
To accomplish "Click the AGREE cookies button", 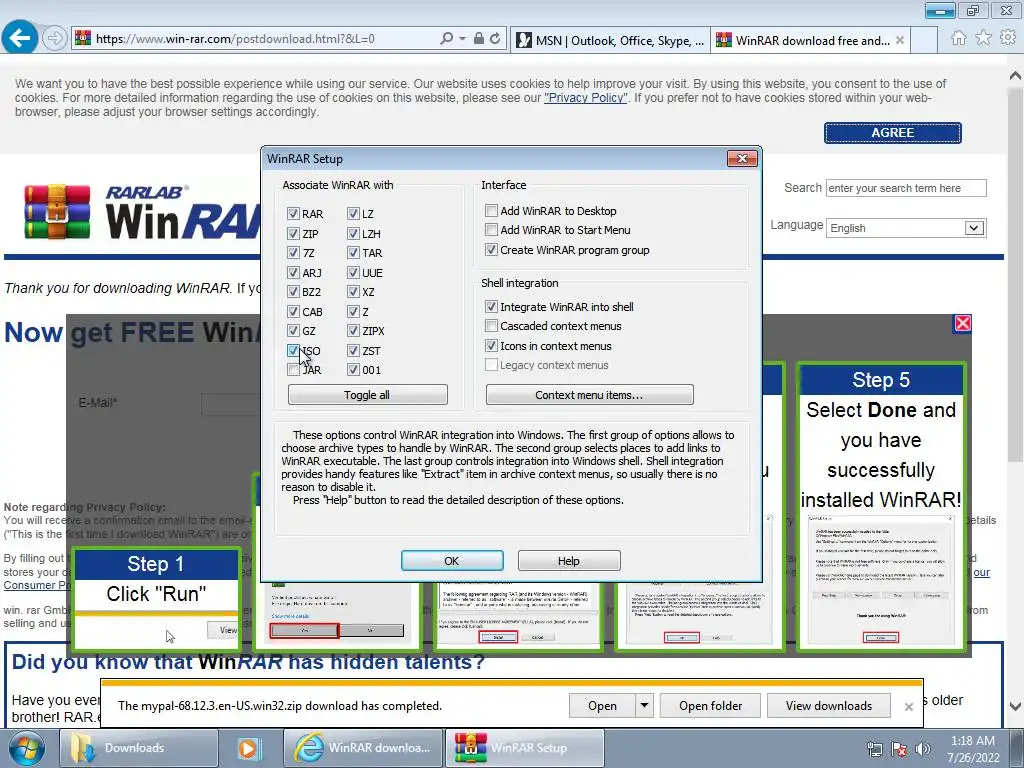I will (892, 133).
